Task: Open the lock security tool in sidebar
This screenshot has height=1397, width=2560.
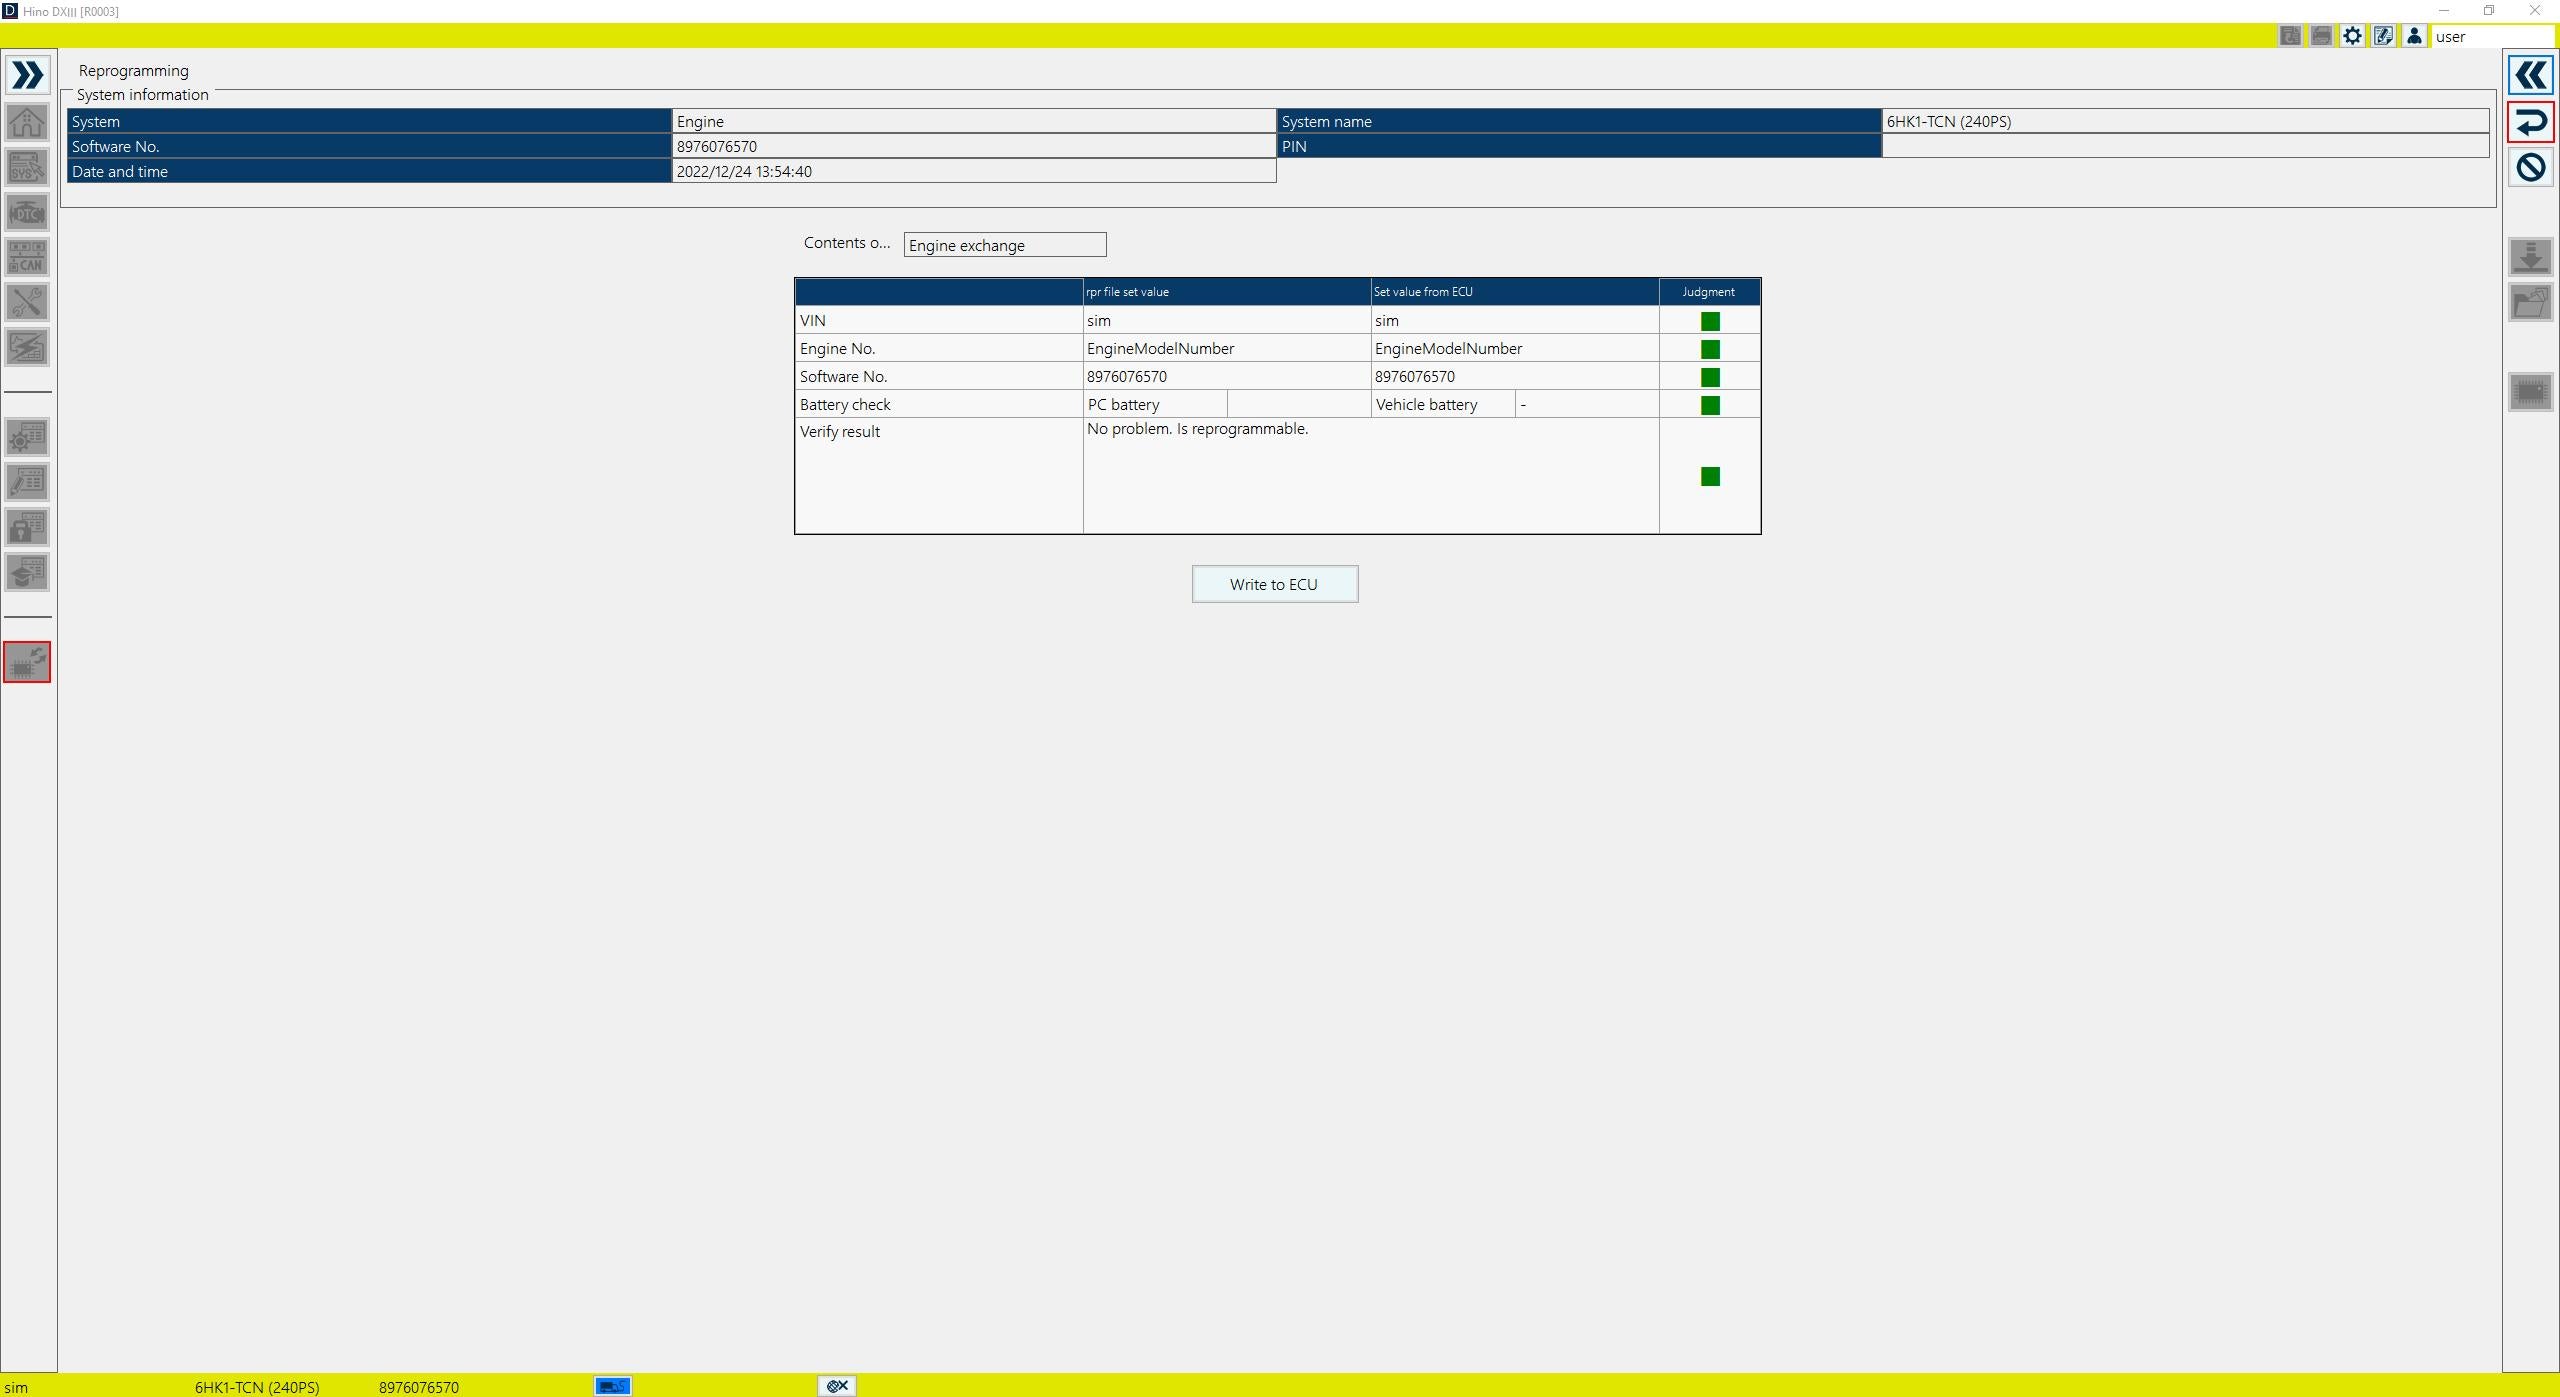Action: [28, 528]
